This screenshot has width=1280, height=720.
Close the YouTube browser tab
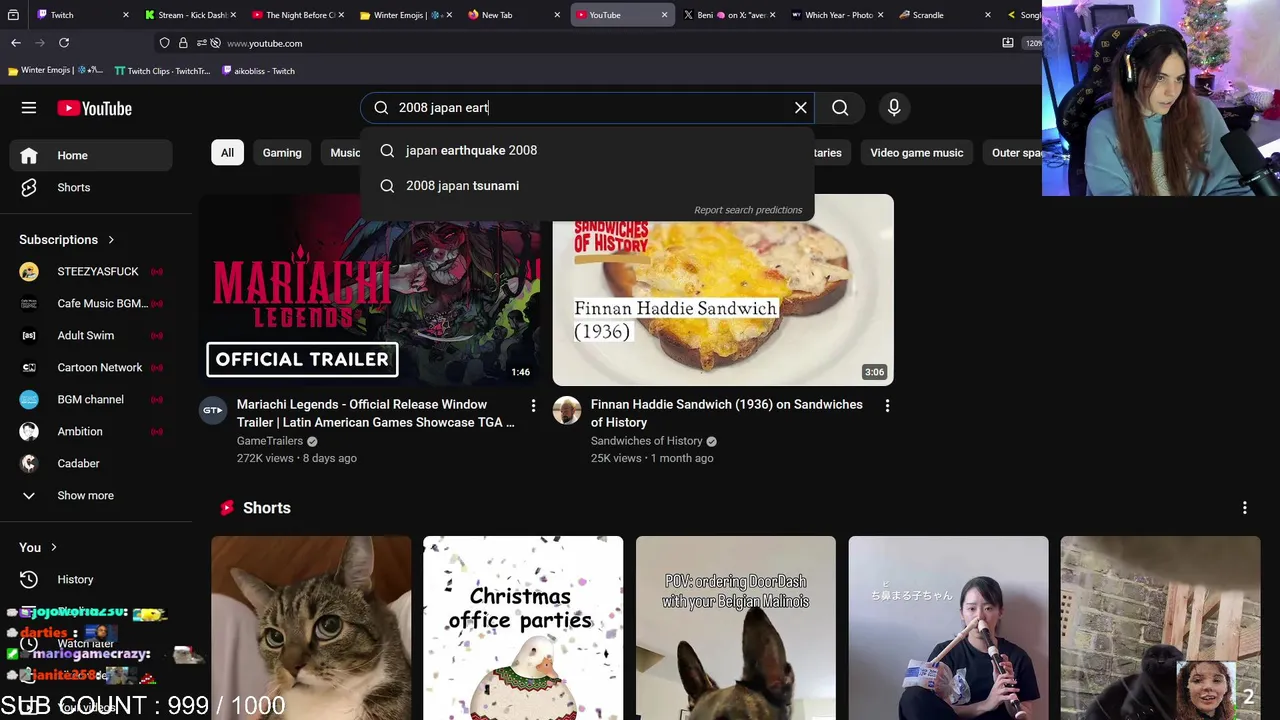pyautogui.click(x=664, y=15)
